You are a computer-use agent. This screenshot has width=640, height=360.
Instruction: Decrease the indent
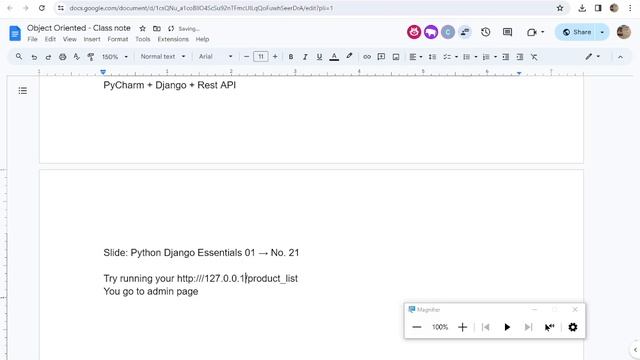(505, 57)
